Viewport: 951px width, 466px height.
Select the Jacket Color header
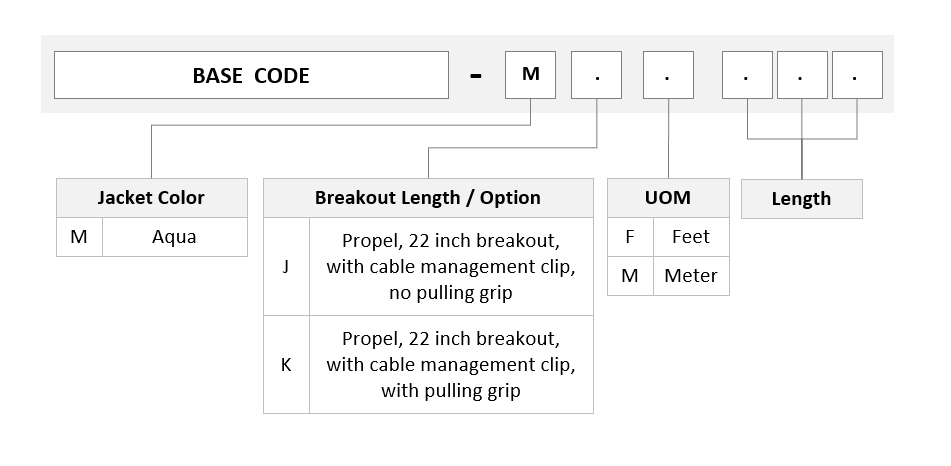[152, 198]
